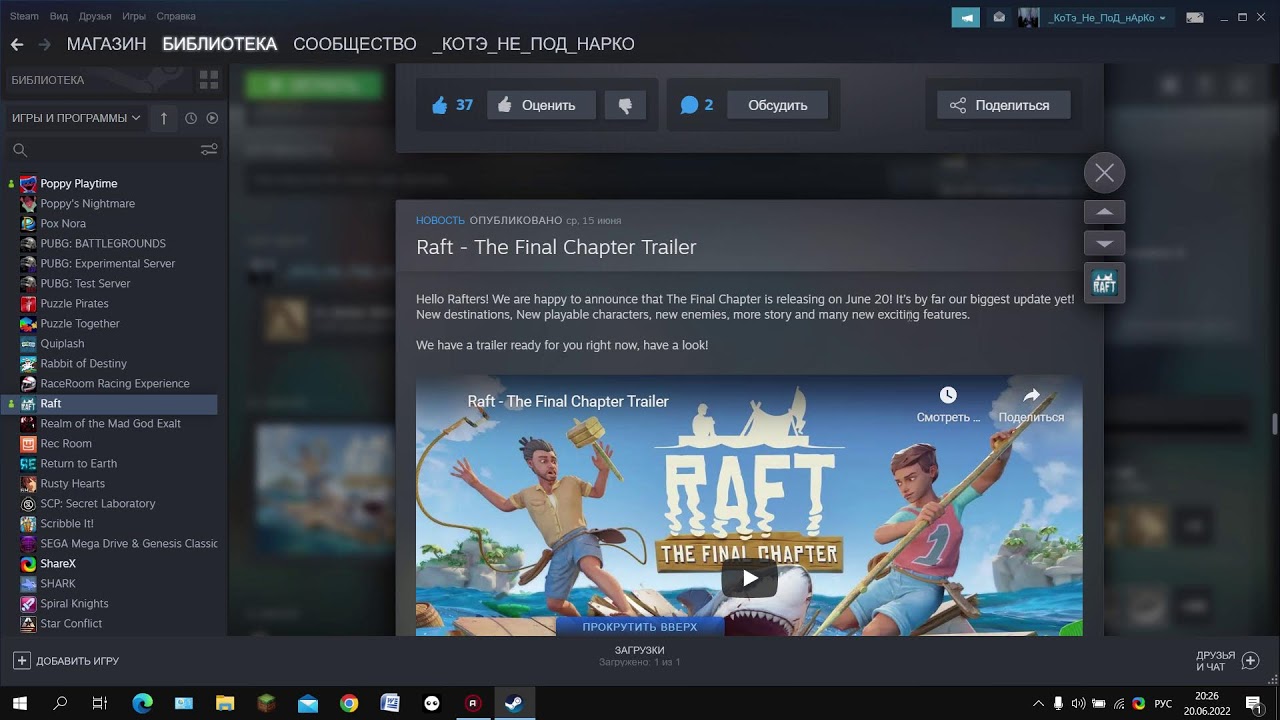The width and height of the screenshot is (1280, 720).
Task: Click Steam icon in taskbar
Action: click(x=513, y=703)
